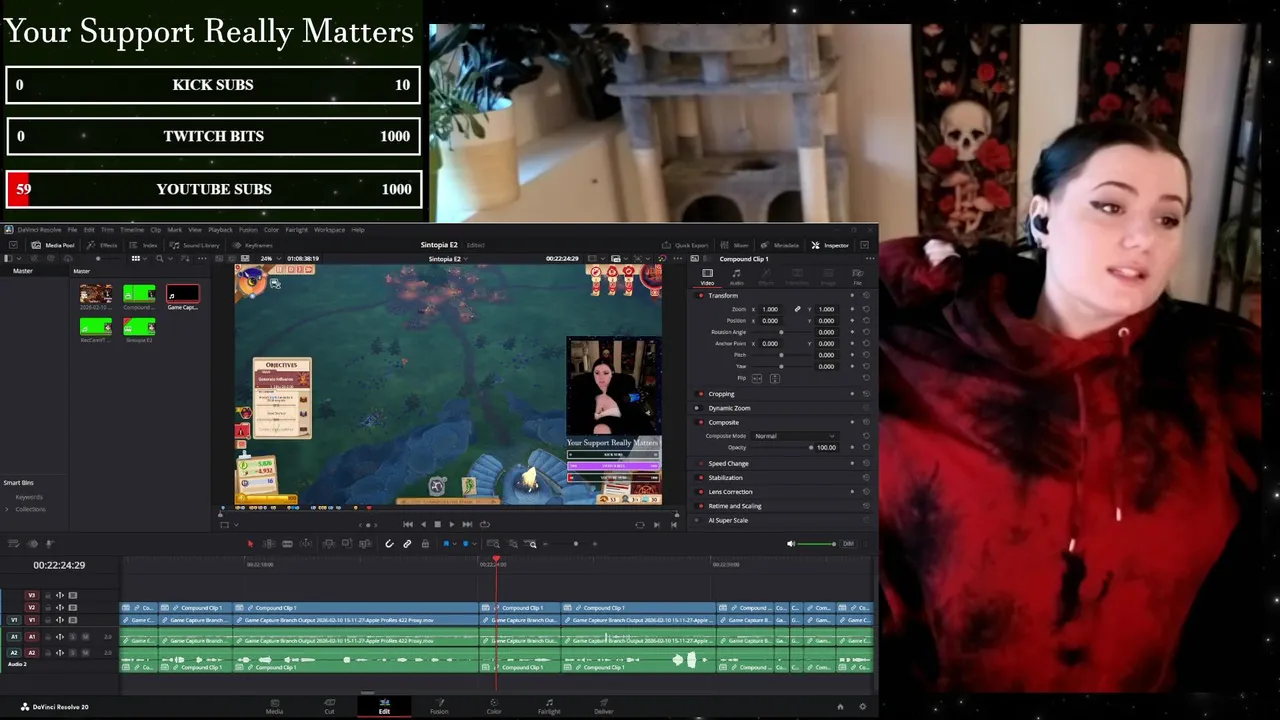The width and height of the screenshot is (1280, 720).
Task: Click the Opacity value field
Action: [x=826, y=447]
